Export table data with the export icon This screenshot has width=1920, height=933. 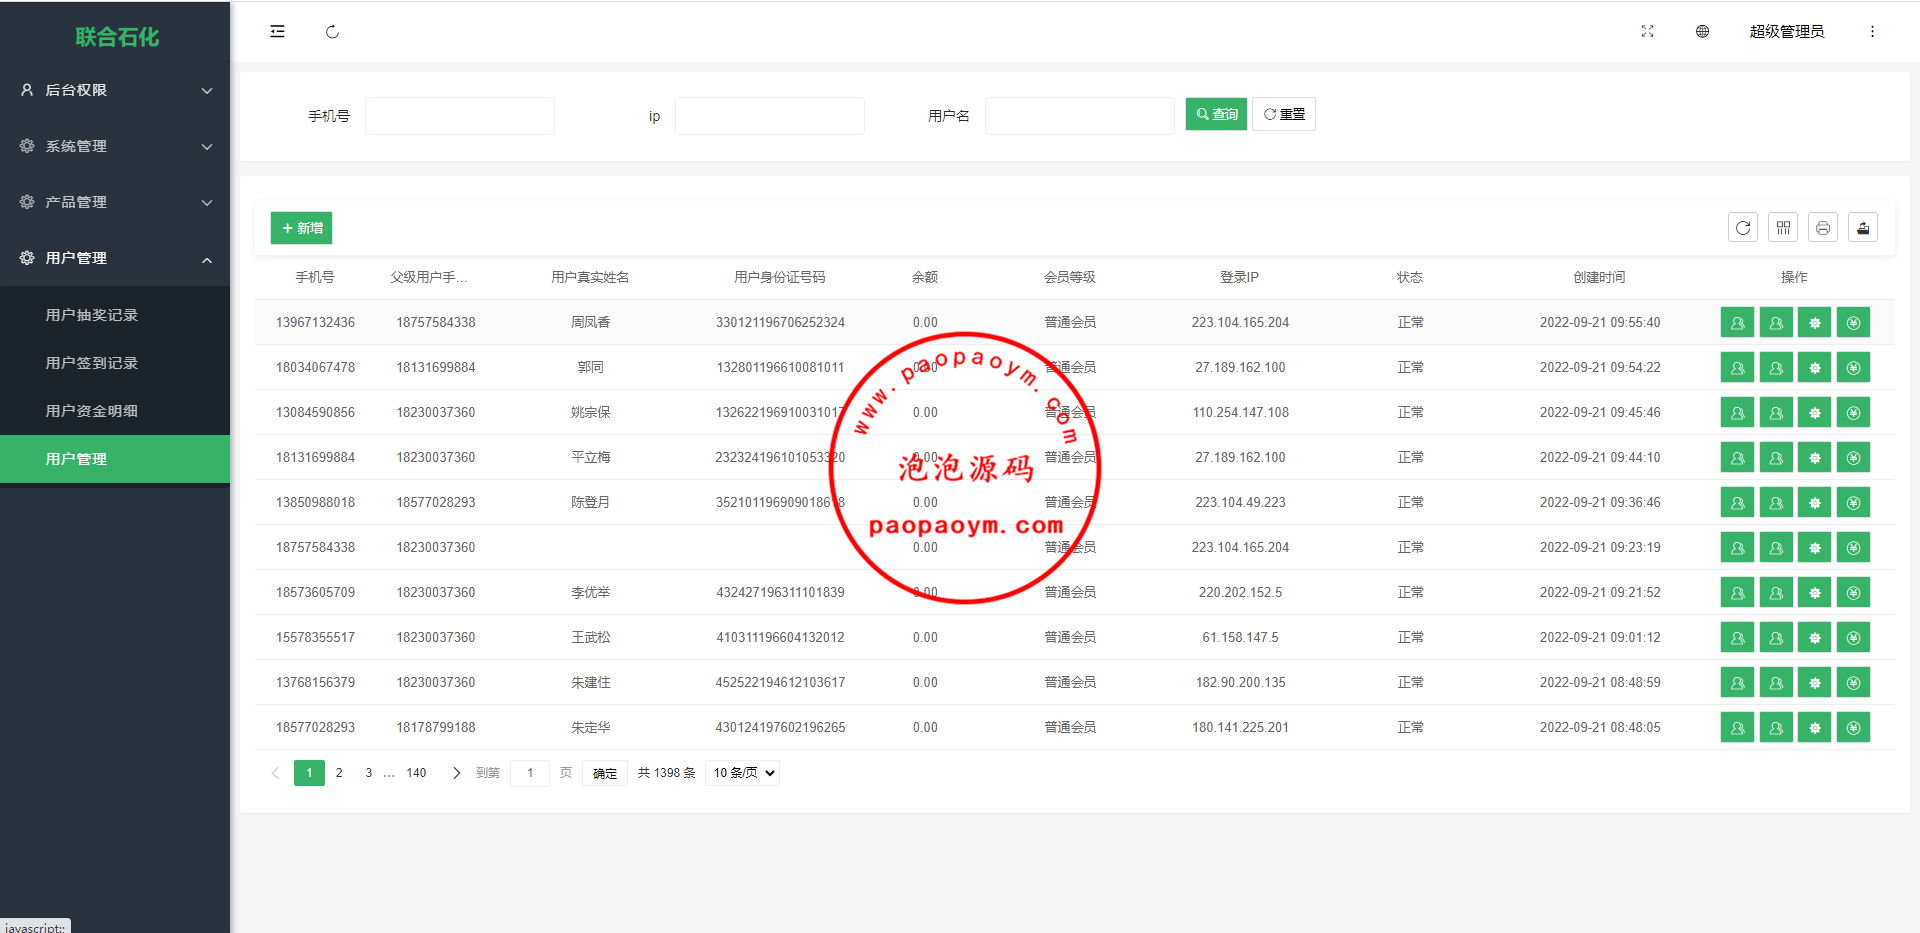click(1863, 228)
